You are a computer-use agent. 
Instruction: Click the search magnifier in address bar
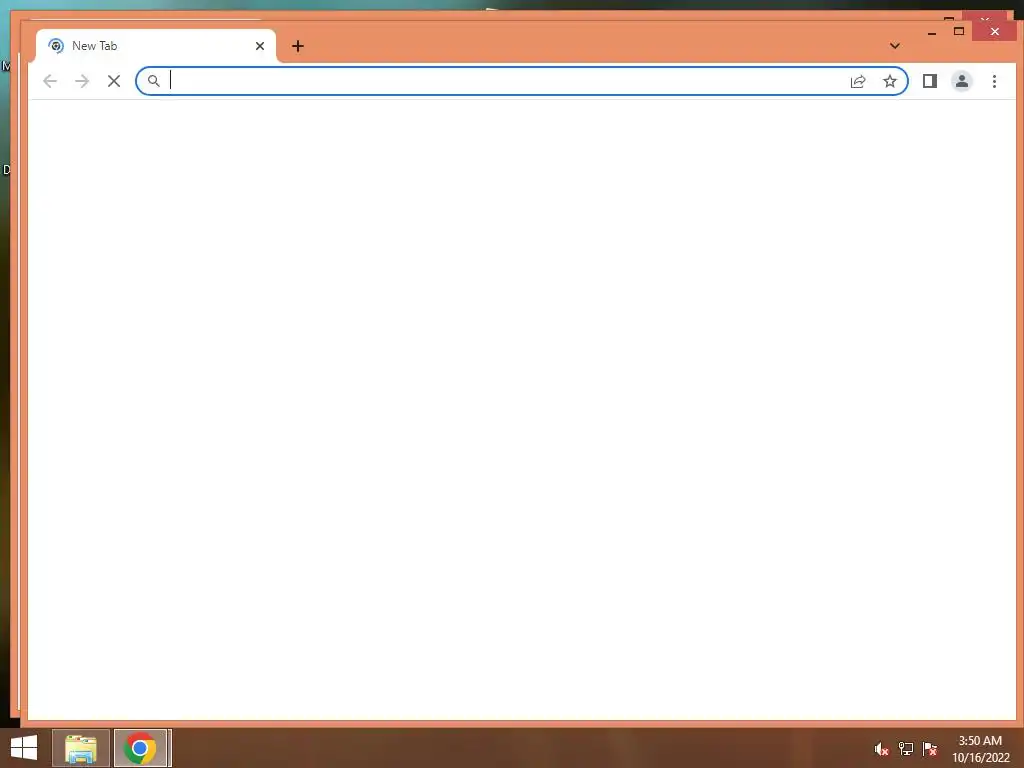click(x=153, y=81)
